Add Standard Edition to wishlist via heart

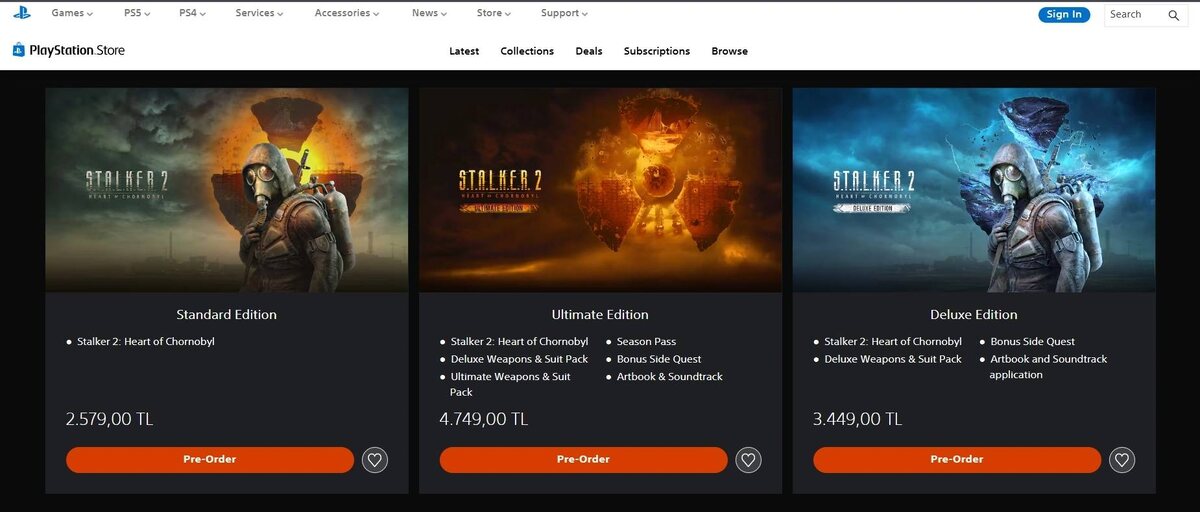coord(374,460)
